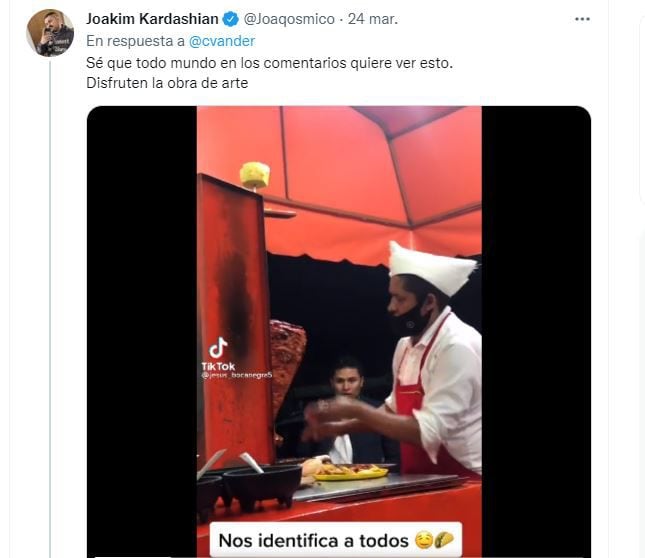
Task: Click the tweet text 'Disfruten la obra de arte'
Action: 166,83
